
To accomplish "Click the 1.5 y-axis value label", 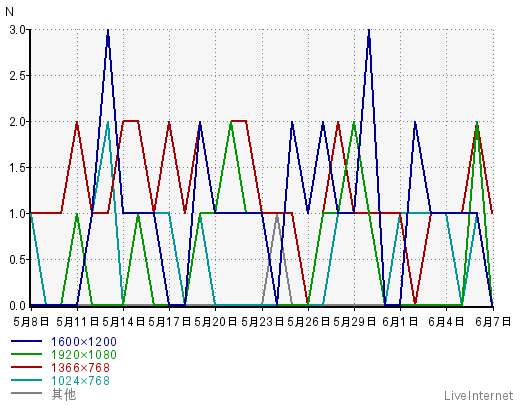I will (x=17, y=168).
